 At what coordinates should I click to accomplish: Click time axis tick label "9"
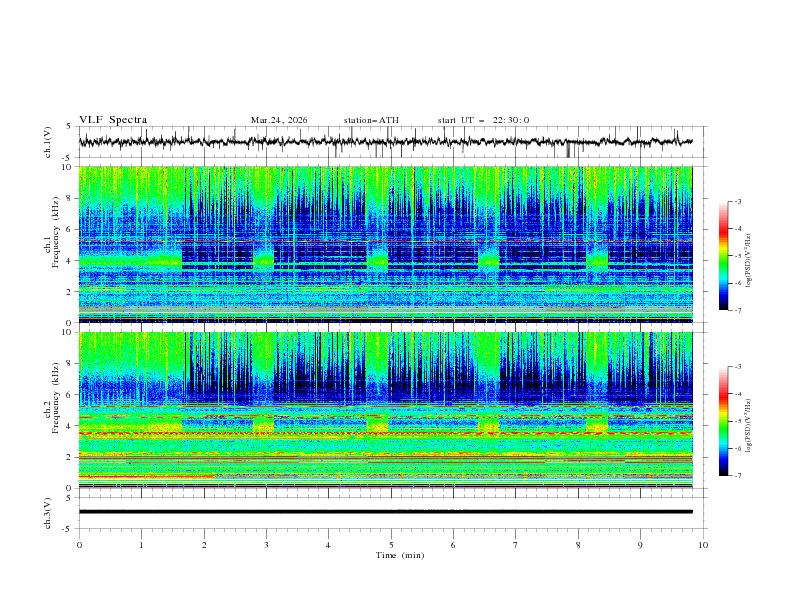640,545
